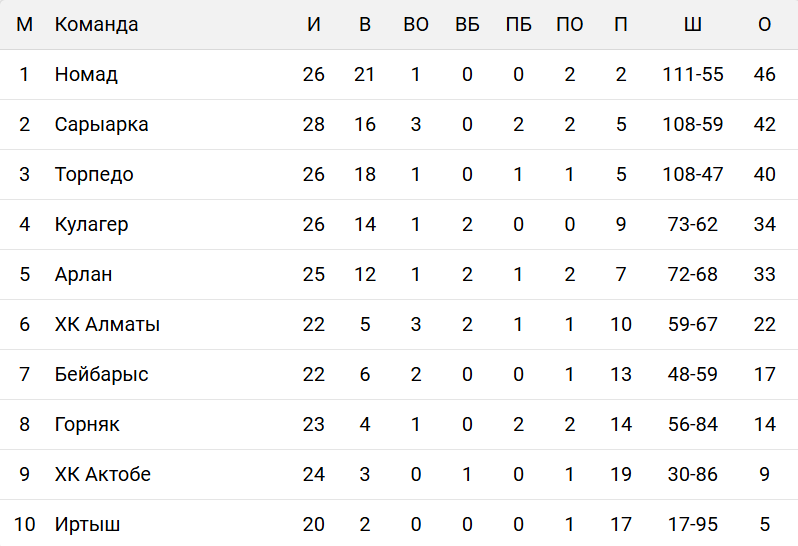The image size is (798, 546).
Task: Open the Арлан team entry
Action: click(x=83, y=275)
